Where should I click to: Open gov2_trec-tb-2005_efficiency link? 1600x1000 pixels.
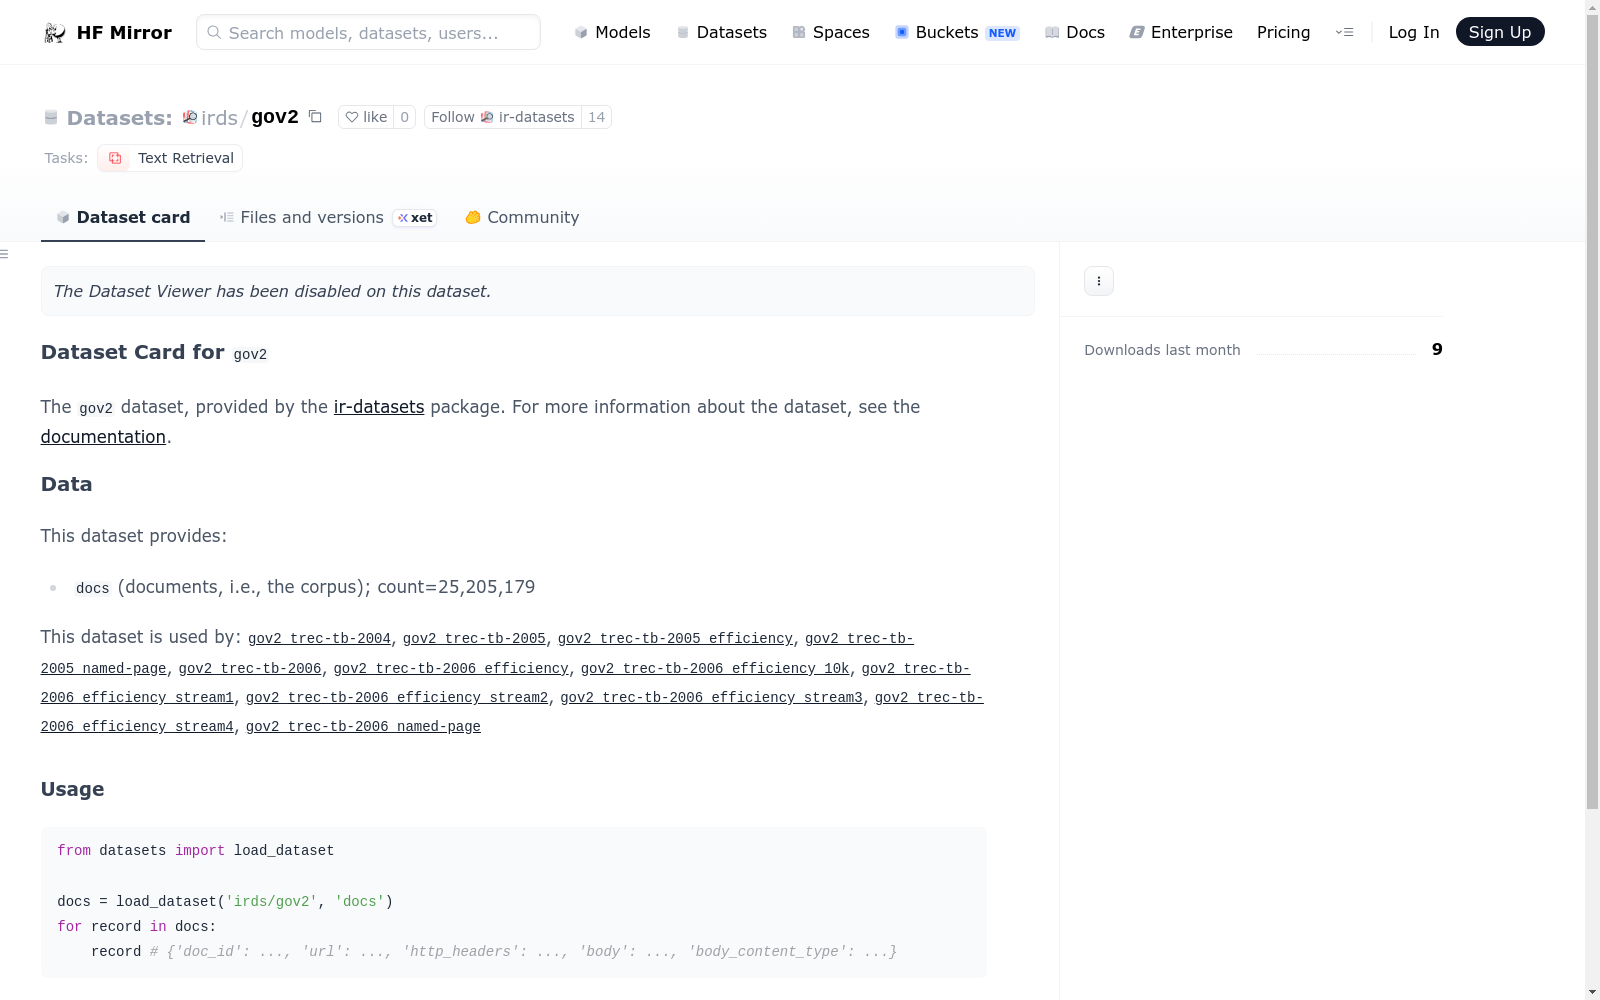(x=675, y=639)
